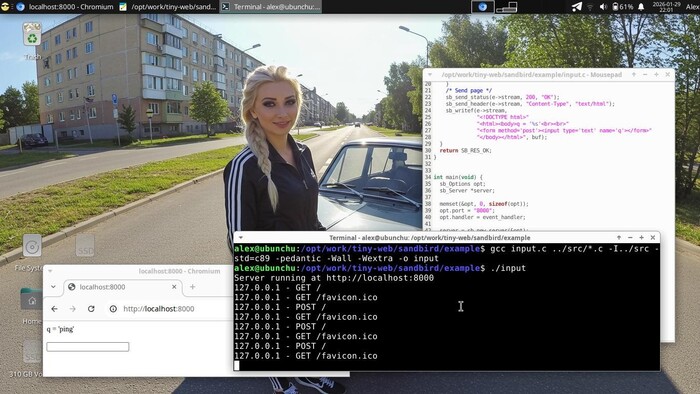Show notifications via bell icon
Image resolution: width=700 pixels, height=394 pixels.
pos(641,7)
